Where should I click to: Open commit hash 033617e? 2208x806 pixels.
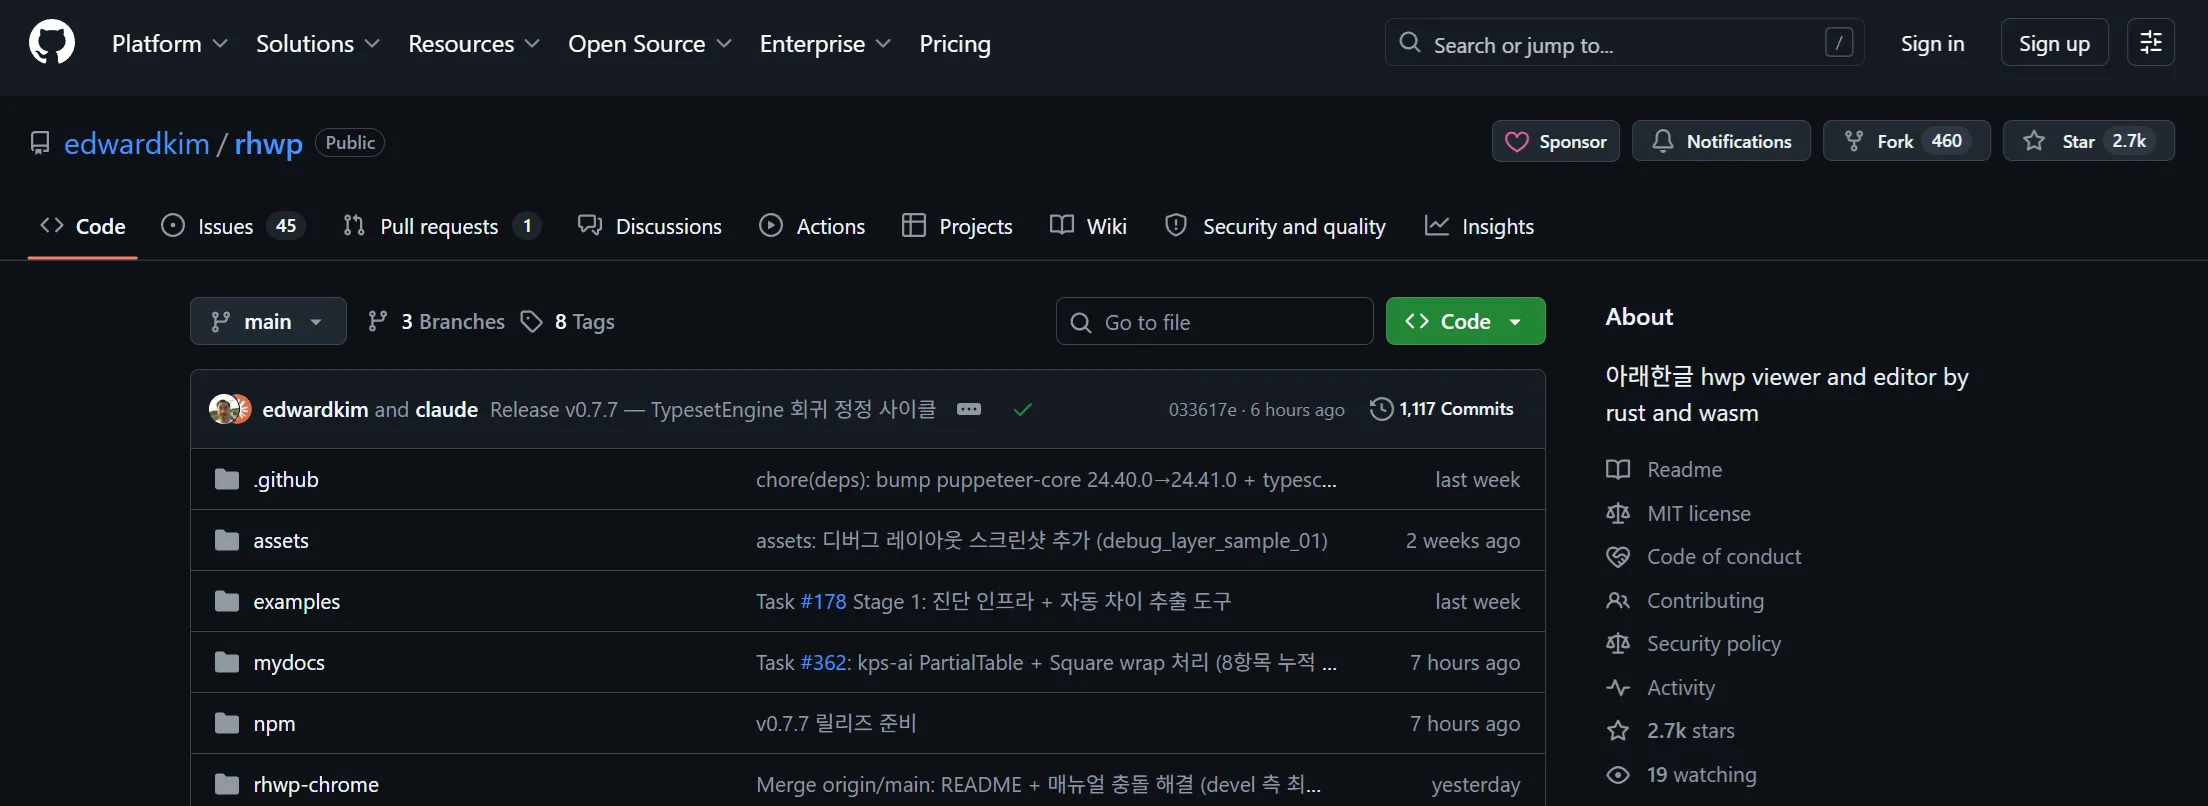1203,410
